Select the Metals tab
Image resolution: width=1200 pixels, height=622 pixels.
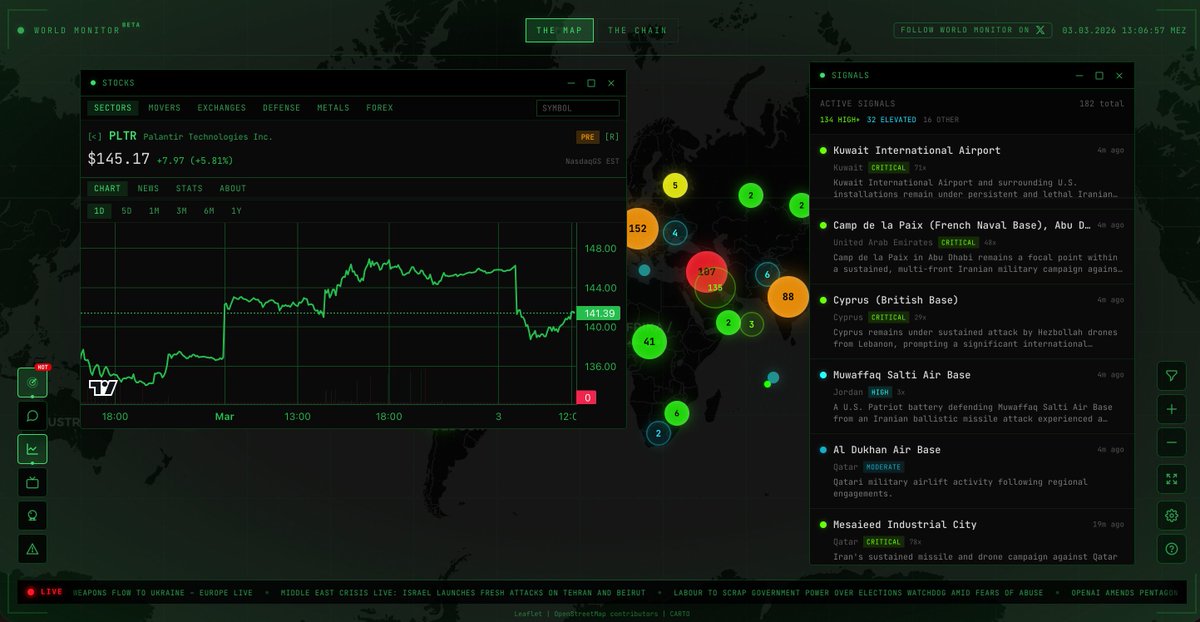tap(334, 108)
